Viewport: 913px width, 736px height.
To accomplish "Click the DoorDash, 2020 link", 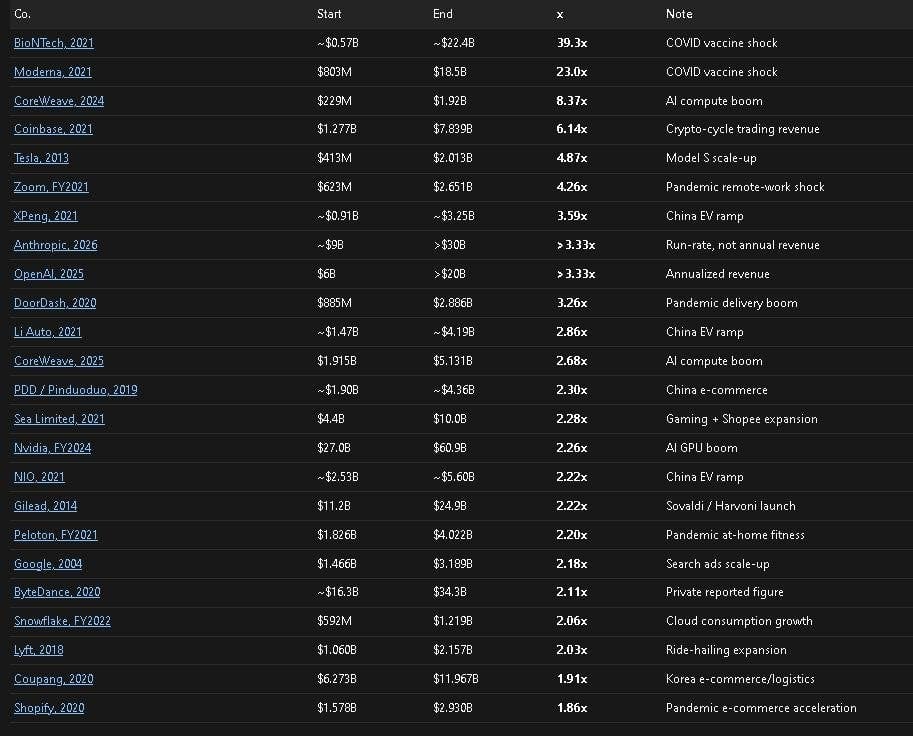I will [x=55, y=303].
